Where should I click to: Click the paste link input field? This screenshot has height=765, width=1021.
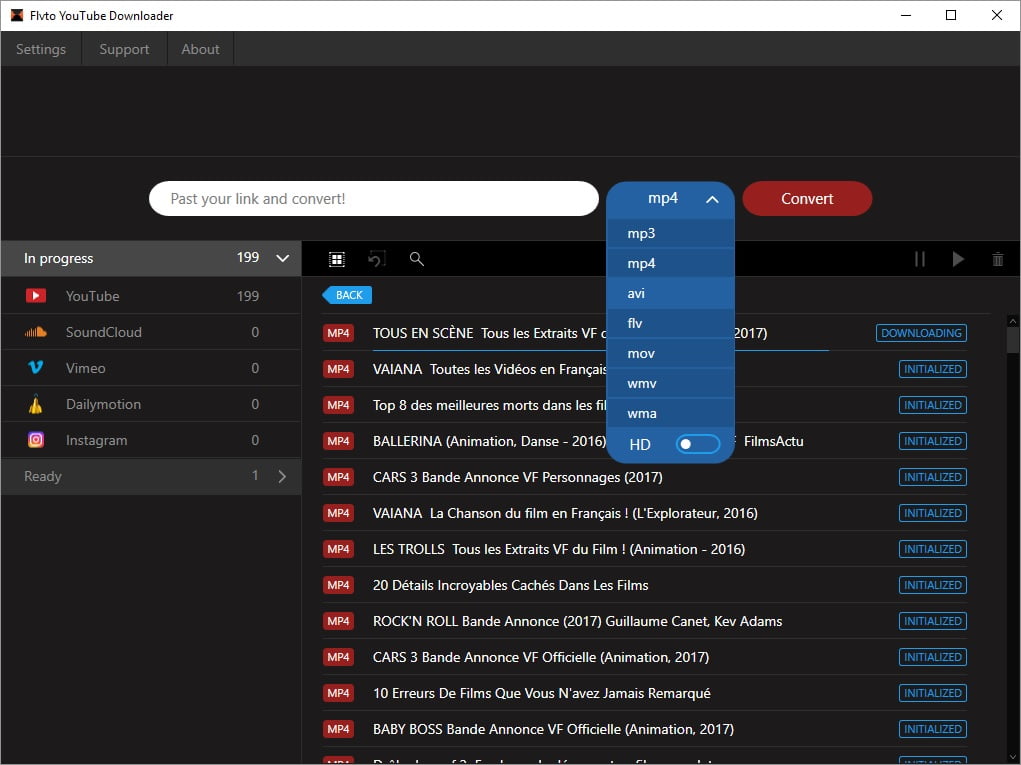[x=374, y=199]
